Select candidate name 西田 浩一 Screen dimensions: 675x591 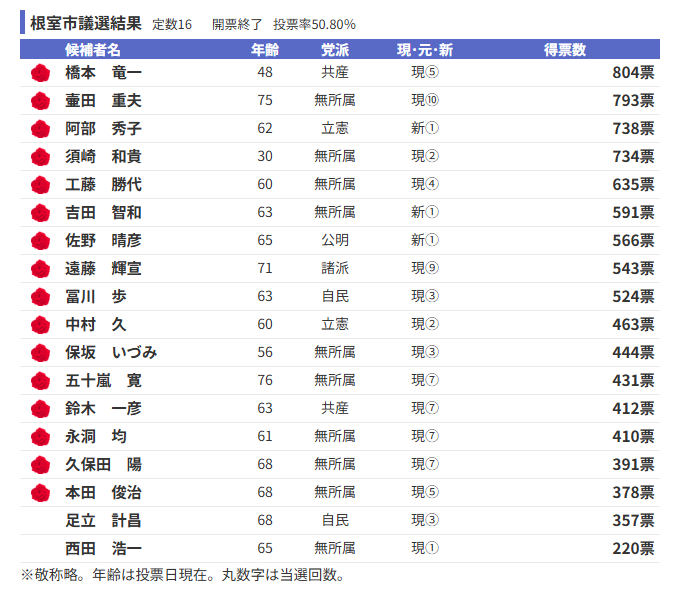click(103, 548)
